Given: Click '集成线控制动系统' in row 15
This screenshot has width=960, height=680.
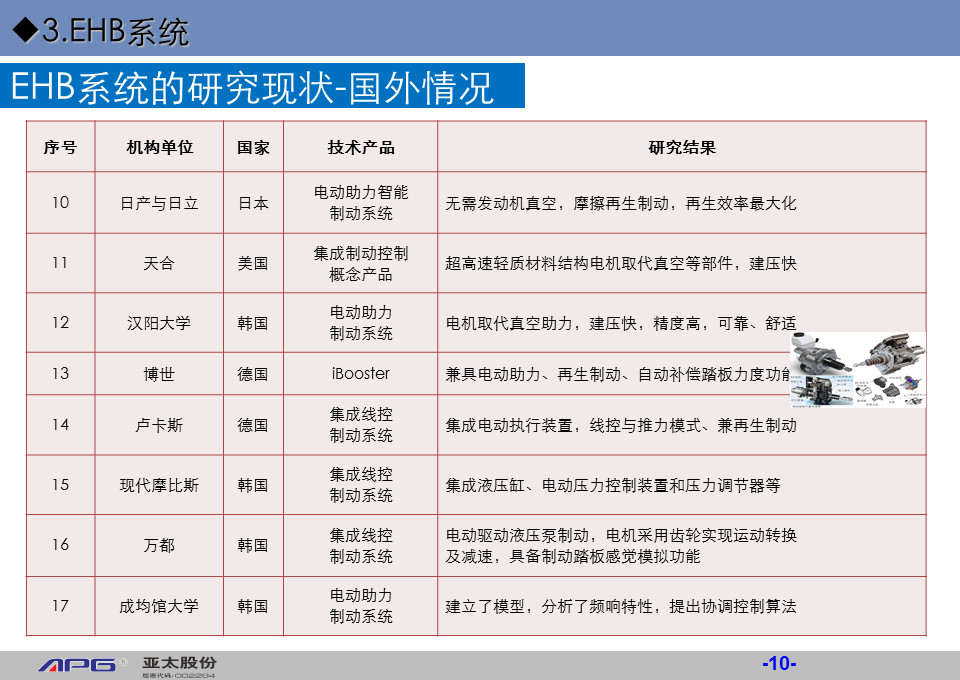Looking at the screenshot, I should pos(361,485).
